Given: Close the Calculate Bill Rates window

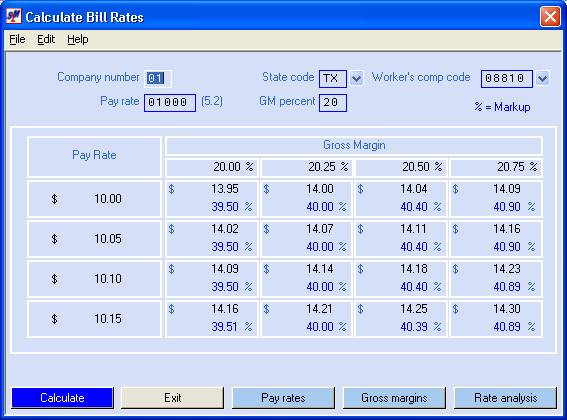Looking at the screenshot, I should point(550,16).
